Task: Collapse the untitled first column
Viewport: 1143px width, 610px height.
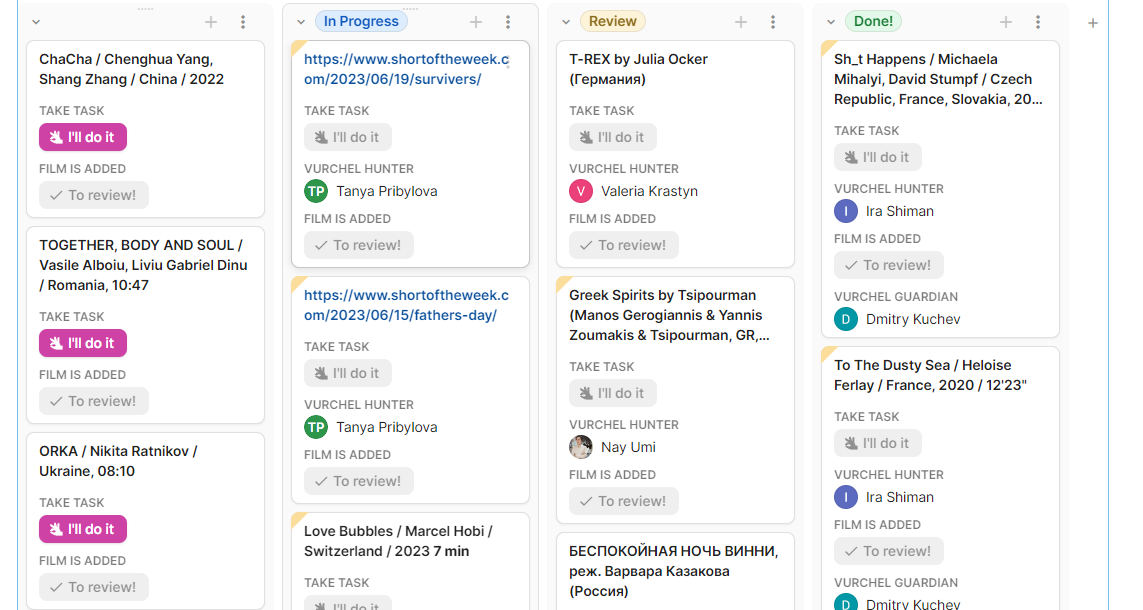Action: tap(36, 22)
